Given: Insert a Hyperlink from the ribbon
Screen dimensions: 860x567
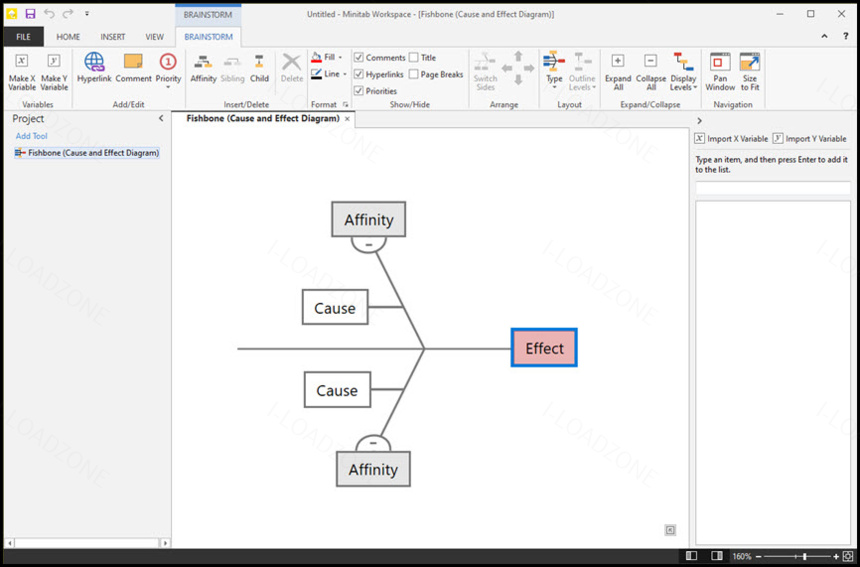Looking at the screenshot, I should [94, 67].
